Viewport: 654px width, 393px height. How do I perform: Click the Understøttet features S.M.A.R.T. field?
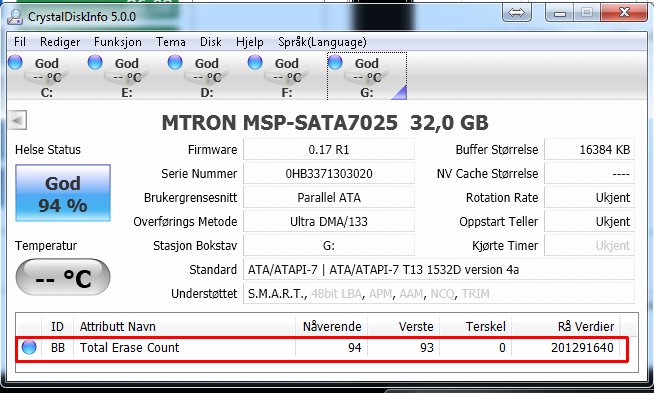point(439,294)
